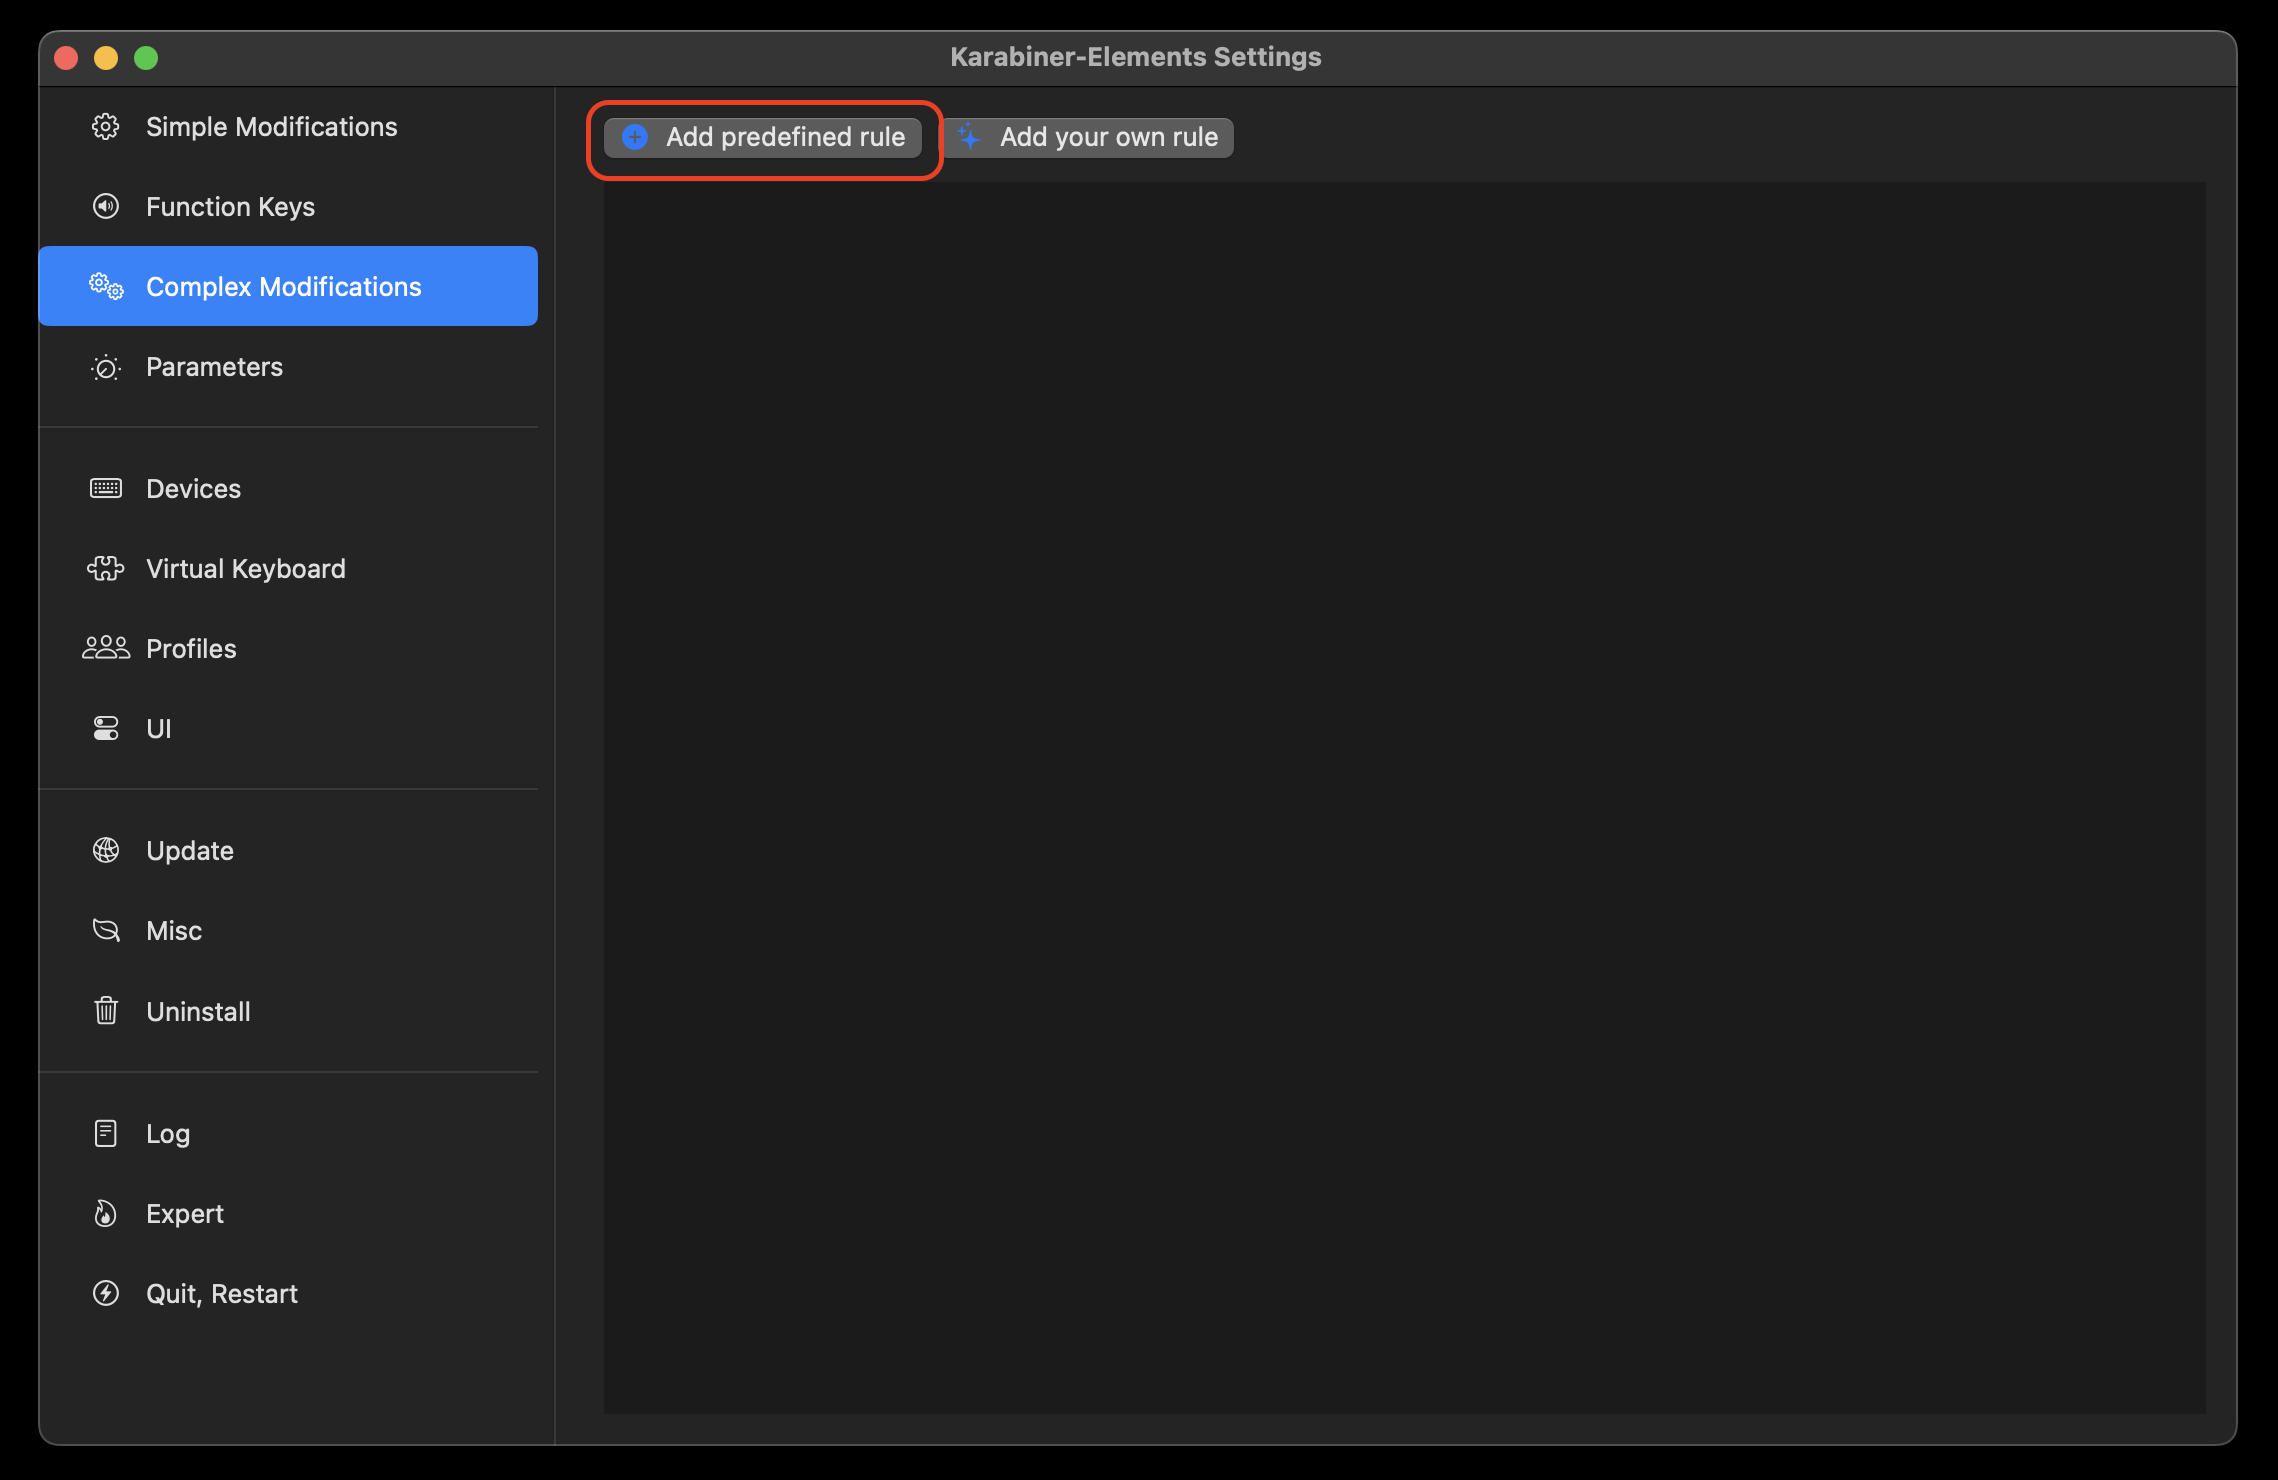Viewport: 2278px width, 1480px height.
Task: Click the Expert flame icon
Action: (x=106, y=1213)
